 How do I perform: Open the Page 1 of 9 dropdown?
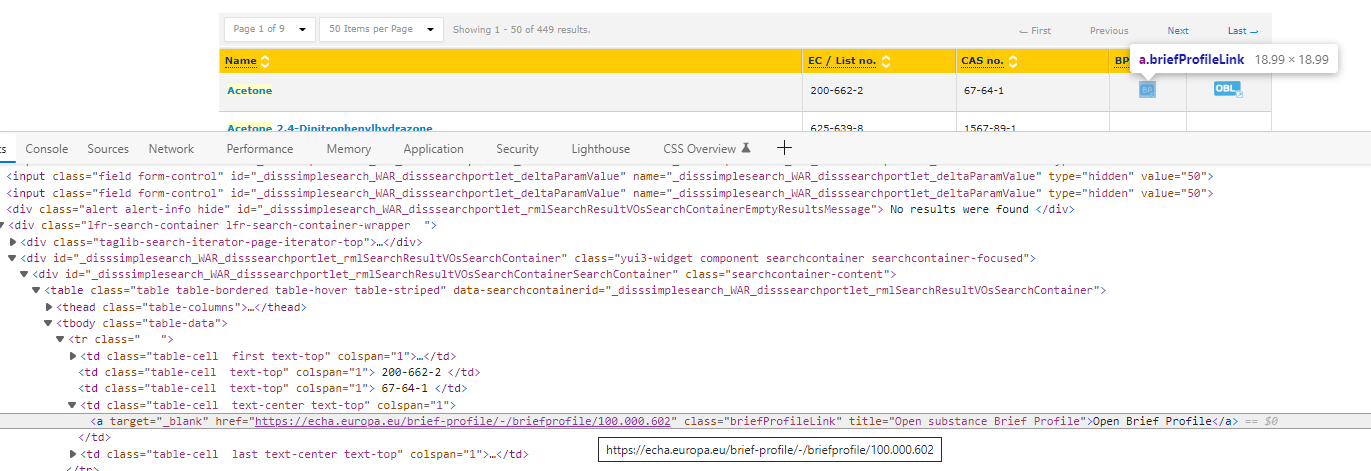point(270,29)
